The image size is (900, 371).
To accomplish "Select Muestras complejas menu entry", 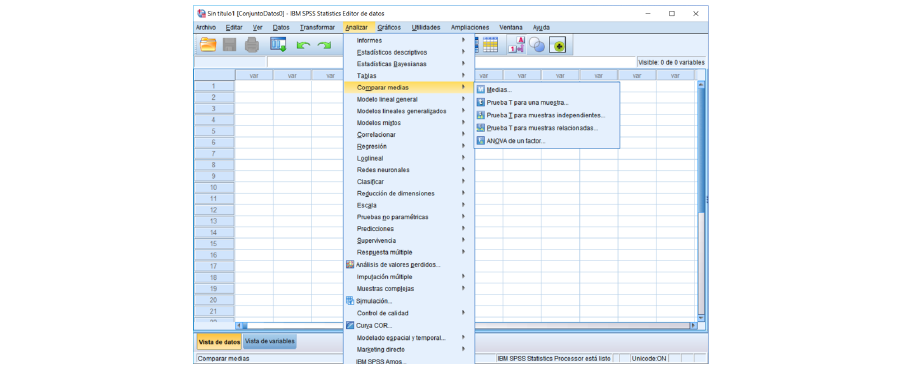I will click(409, 288).
